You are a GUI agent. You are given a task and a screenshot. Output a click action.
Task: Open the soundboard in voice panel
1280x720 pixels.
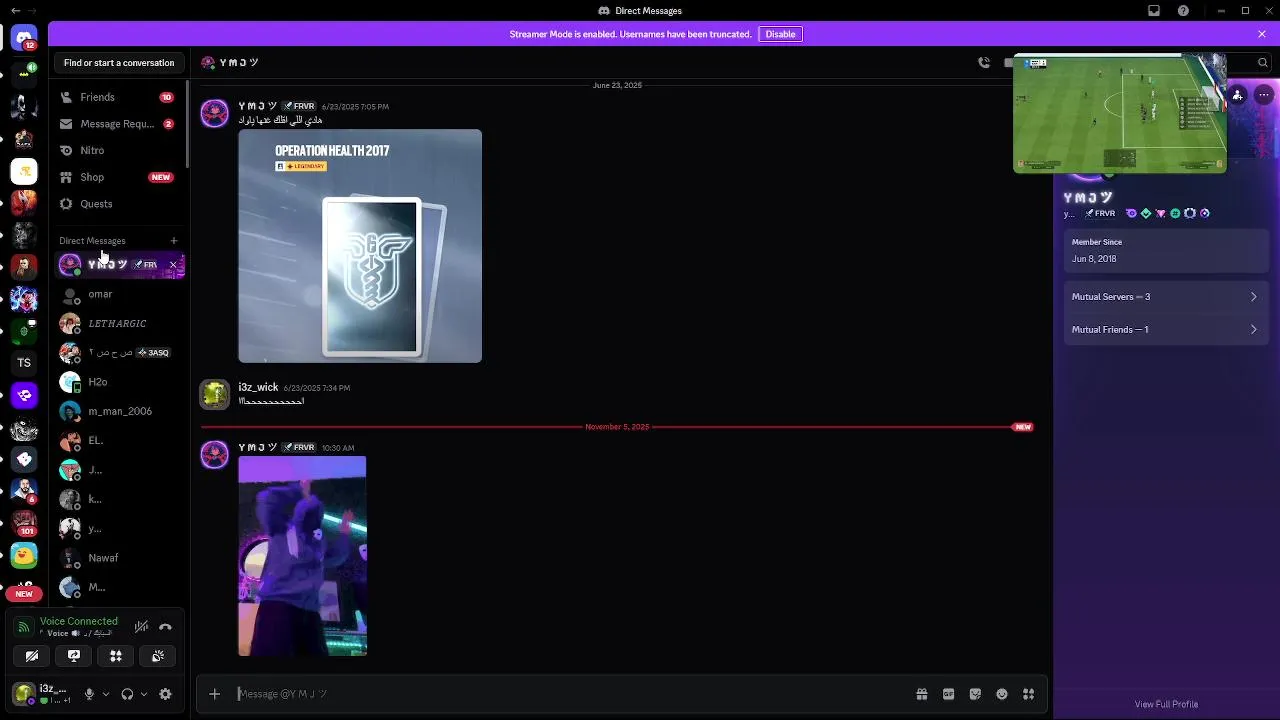click(158, 656)
